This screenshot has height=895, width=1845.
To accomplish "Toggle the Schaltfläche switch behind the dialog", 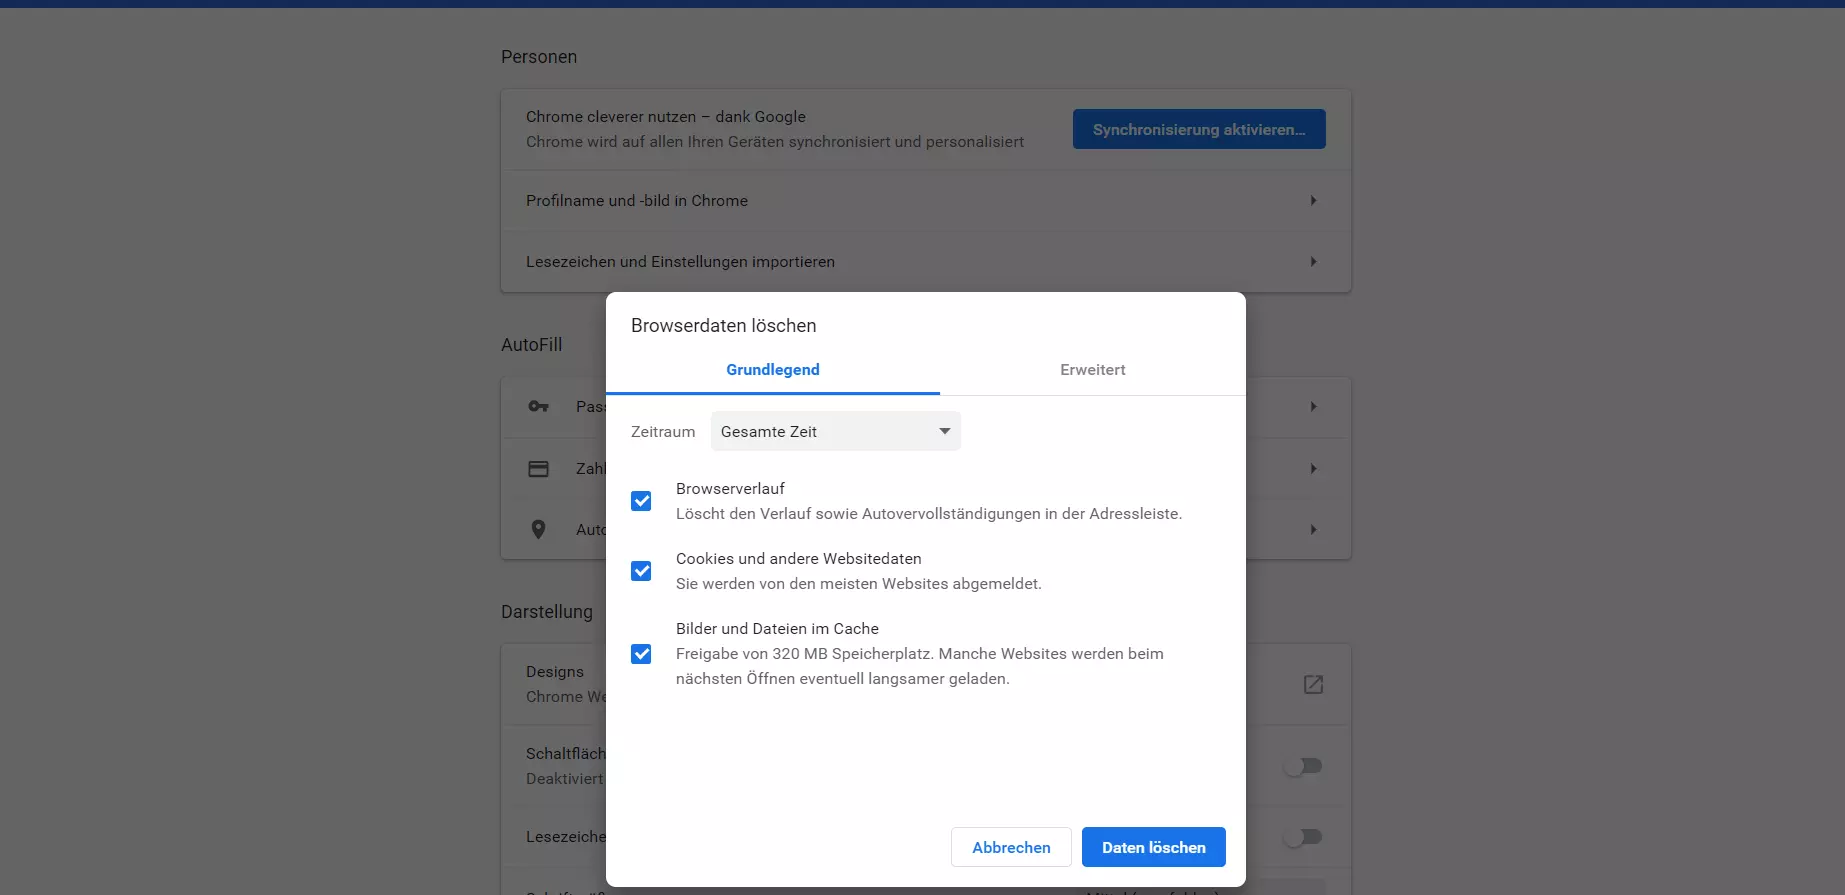I will [1303, 766].
